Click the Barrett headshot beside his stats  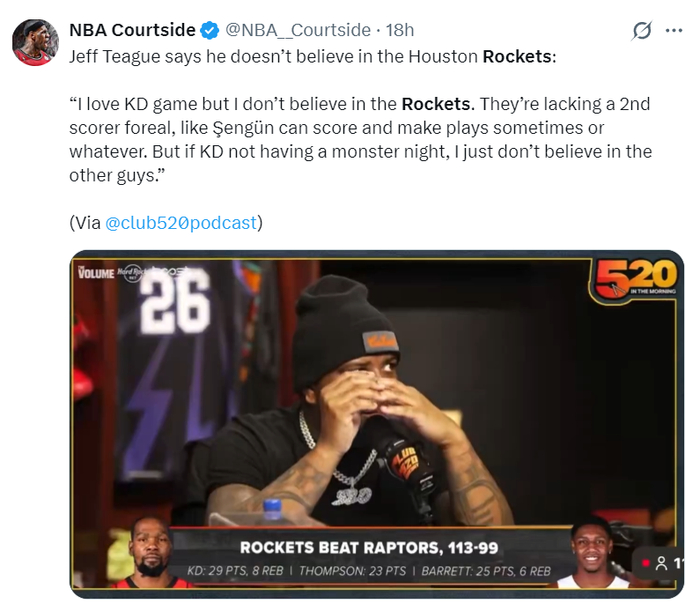(x=592, y=554)
